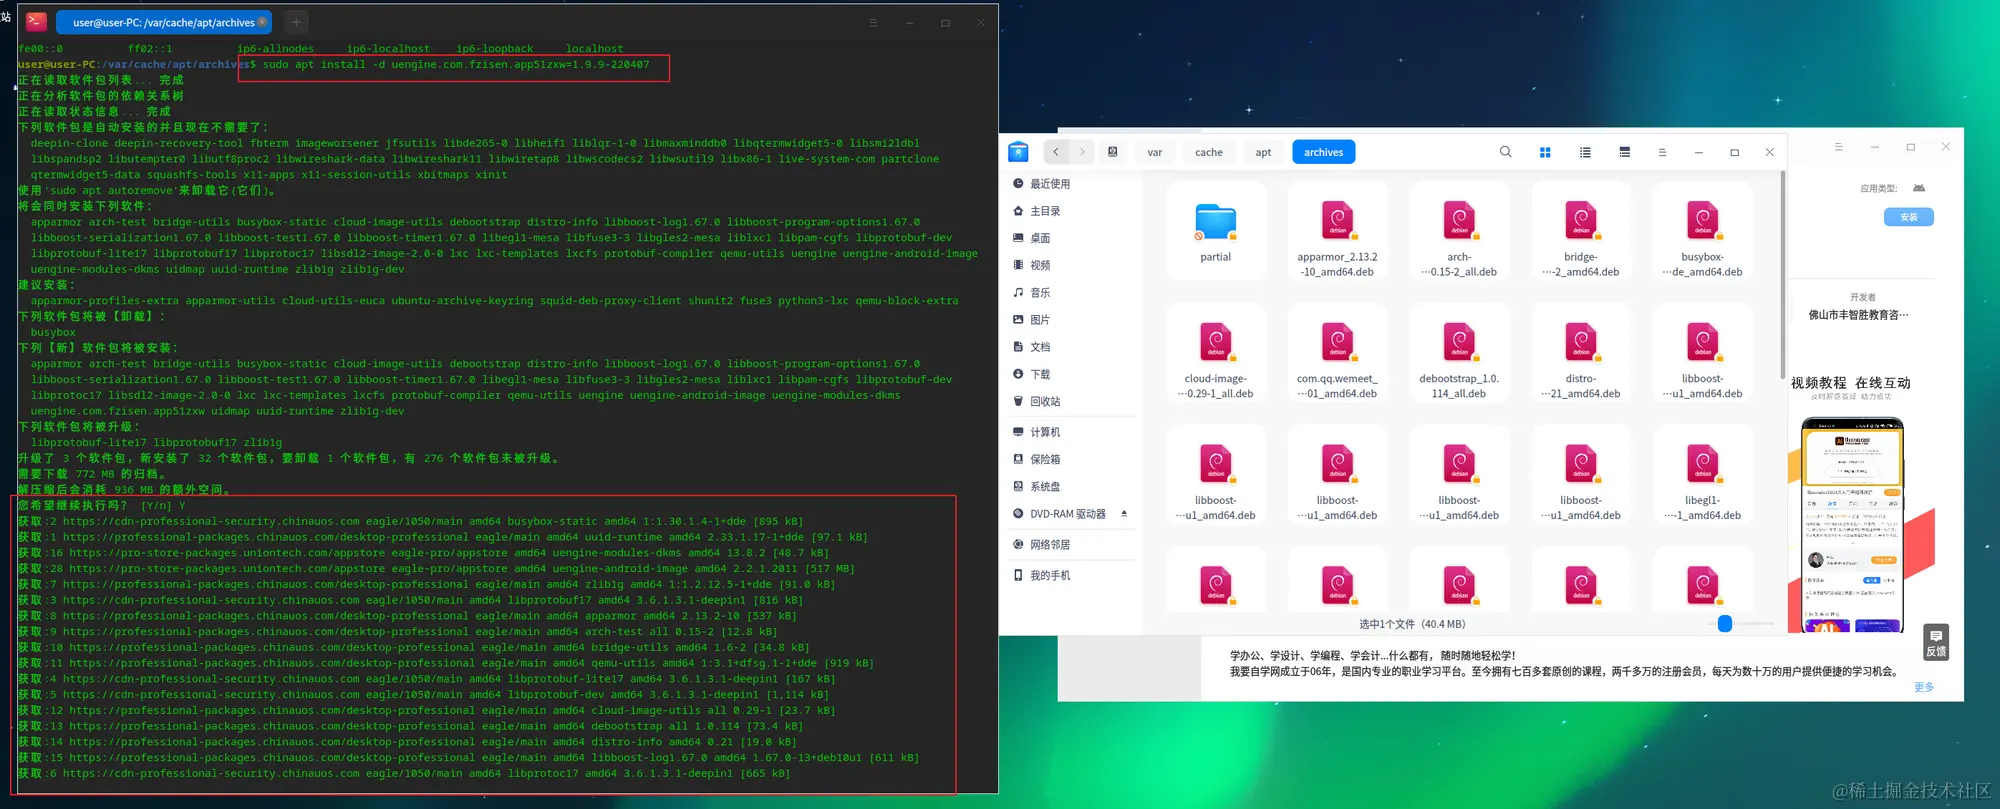
Task: Open the app store window menu
Action: coord(1838,147)
